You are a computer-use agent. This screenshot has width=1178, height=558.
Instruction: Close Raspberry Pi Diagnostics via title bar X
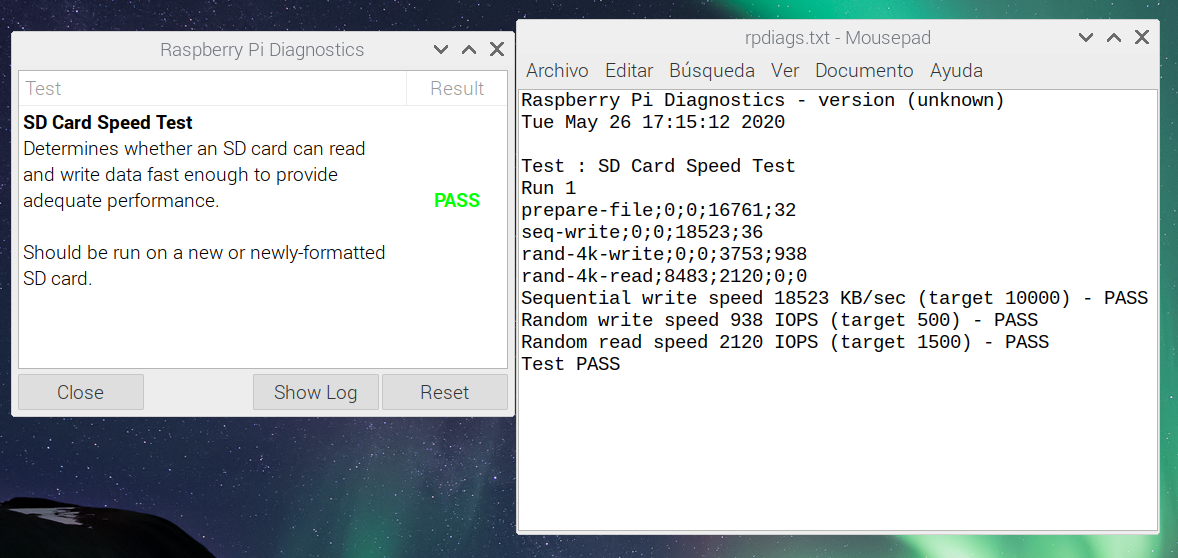tap(497, 50)
